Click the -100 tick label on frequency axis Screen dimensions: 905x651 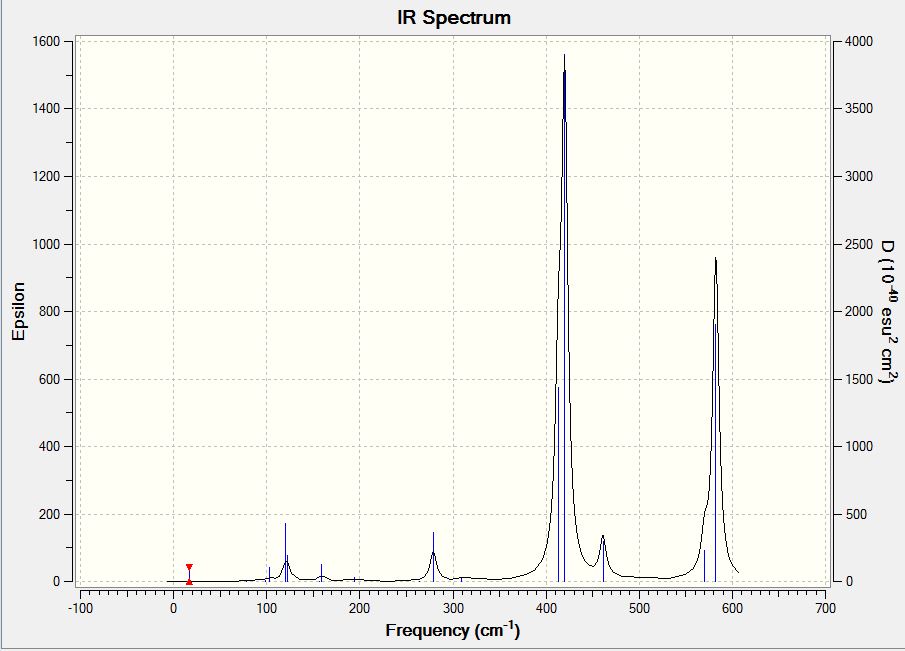(x=80, y=608)
